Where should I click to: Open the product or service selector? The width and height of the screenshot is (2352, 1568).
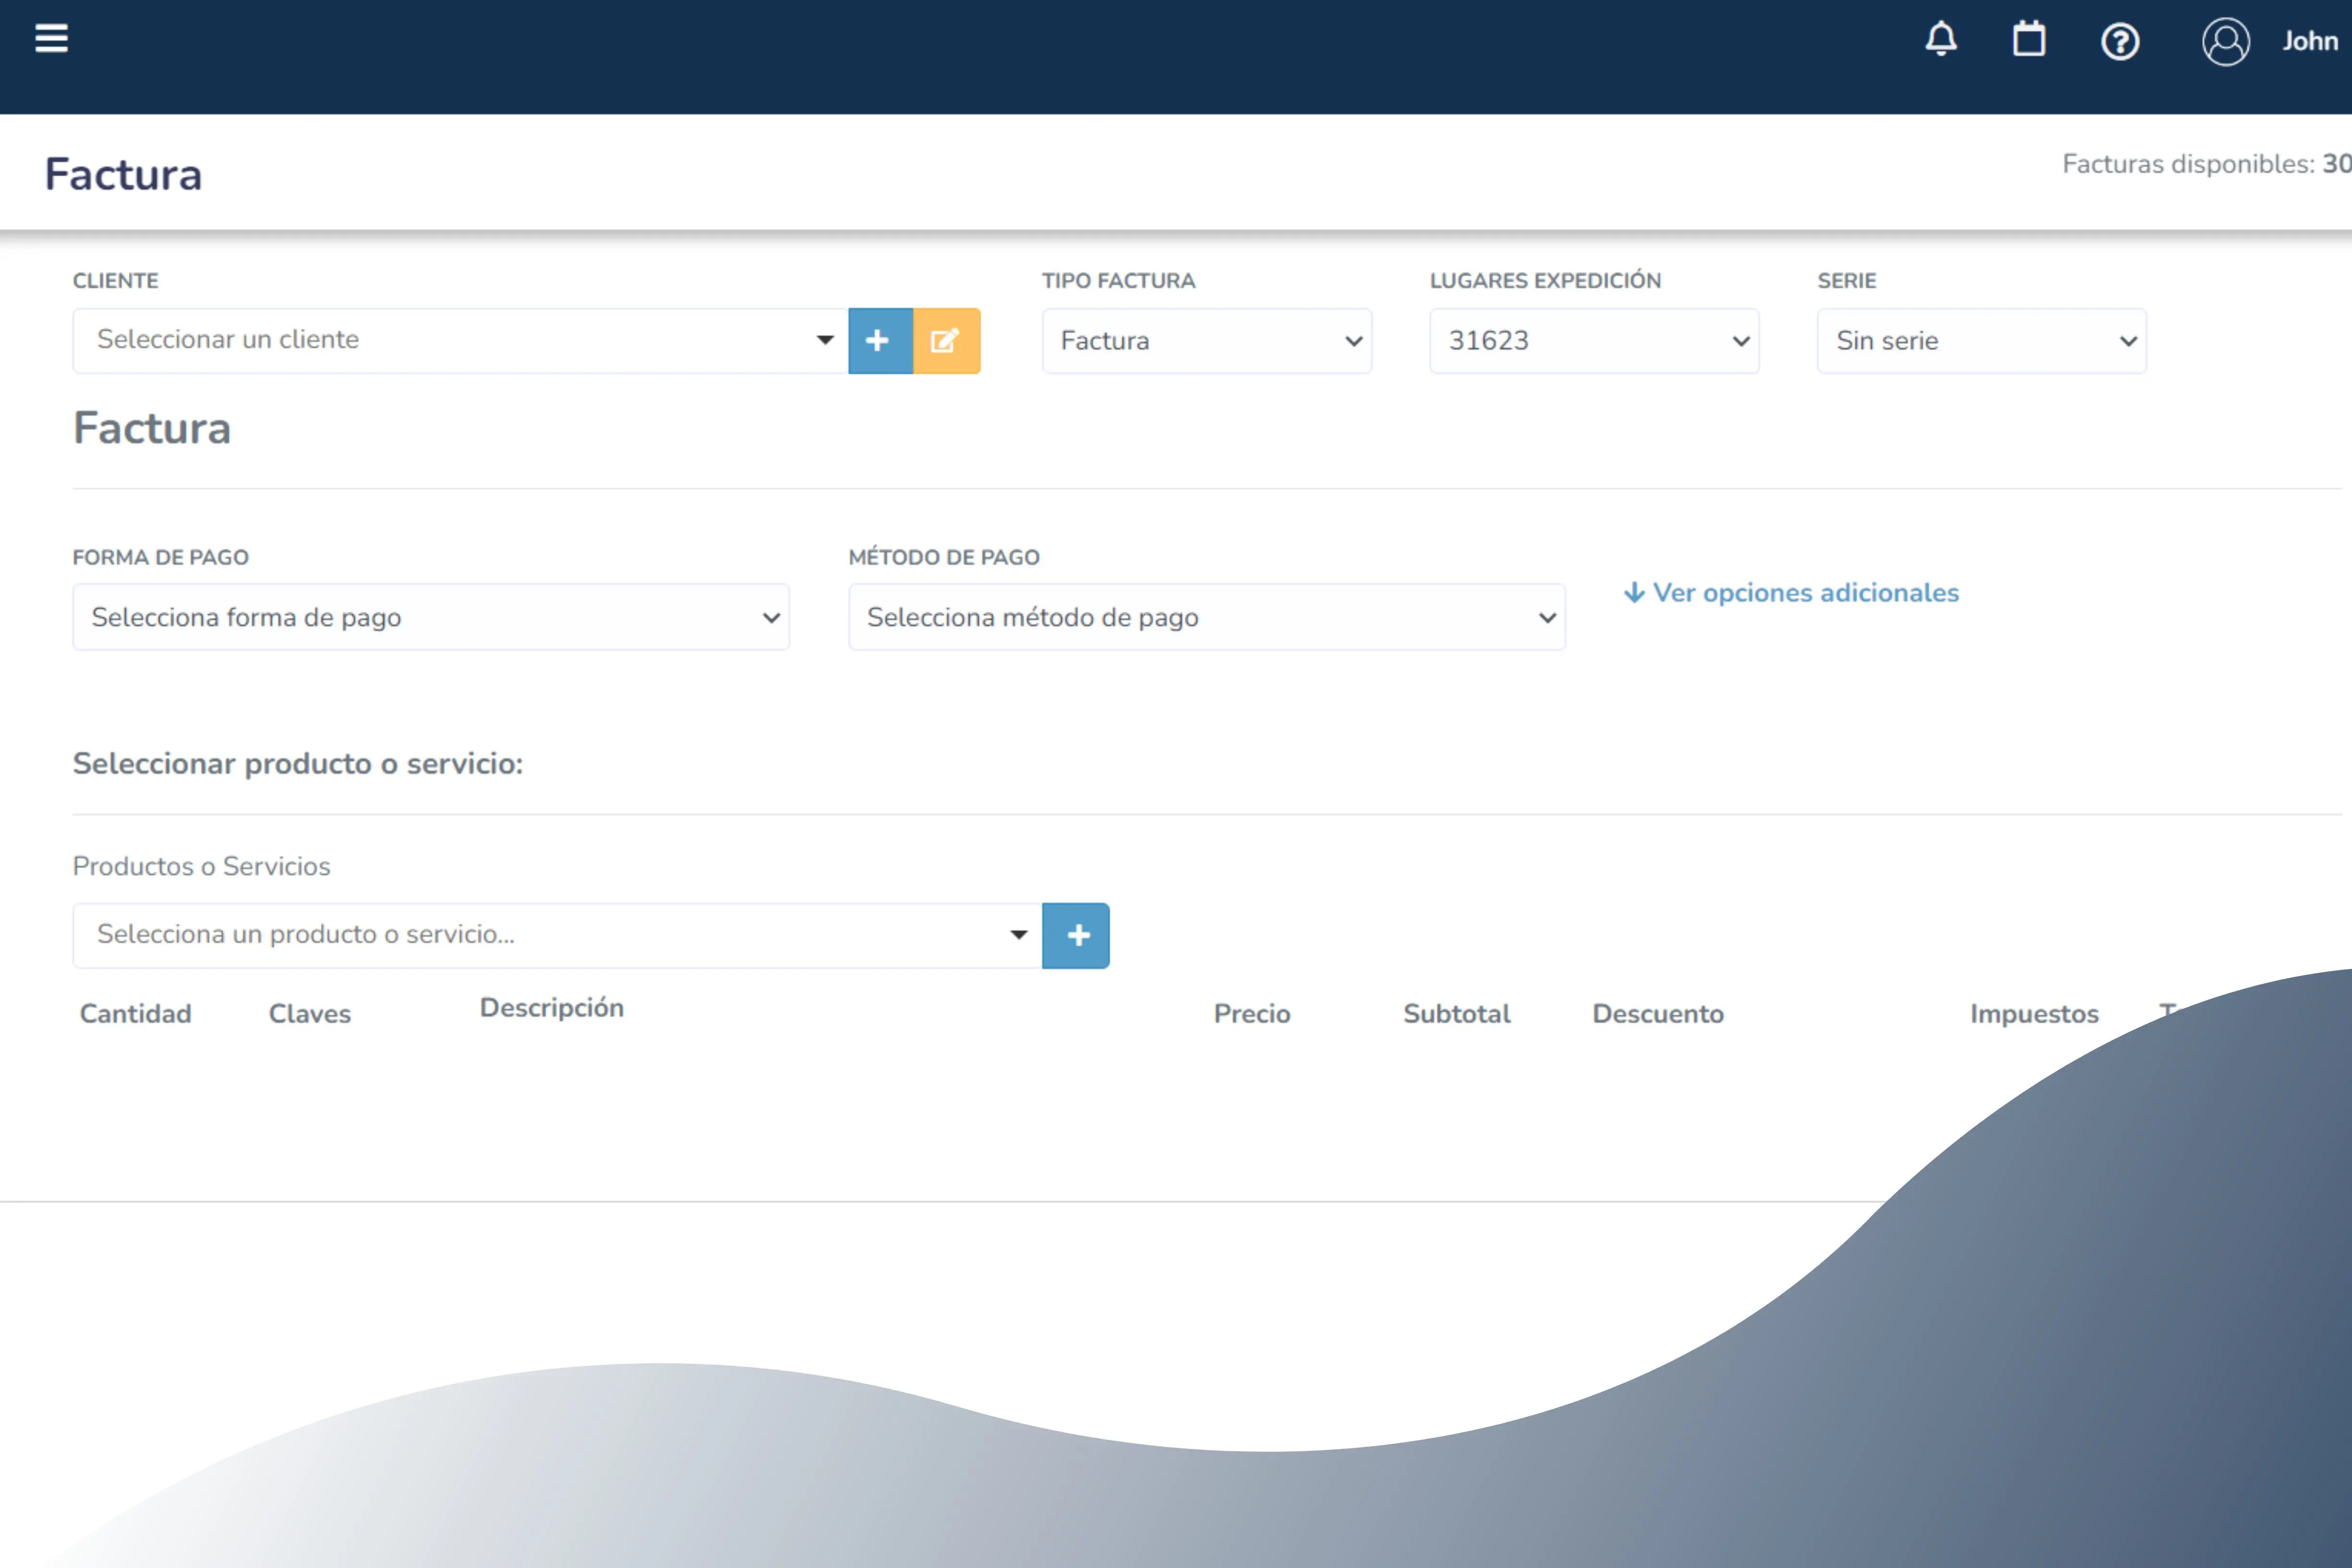click(557, 935)
